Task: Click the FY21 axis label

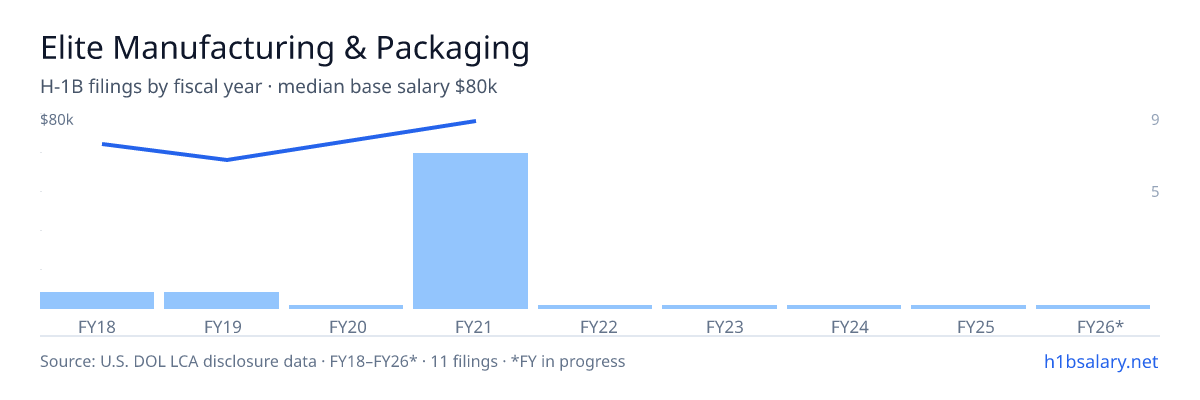Action: click(470, 327)
